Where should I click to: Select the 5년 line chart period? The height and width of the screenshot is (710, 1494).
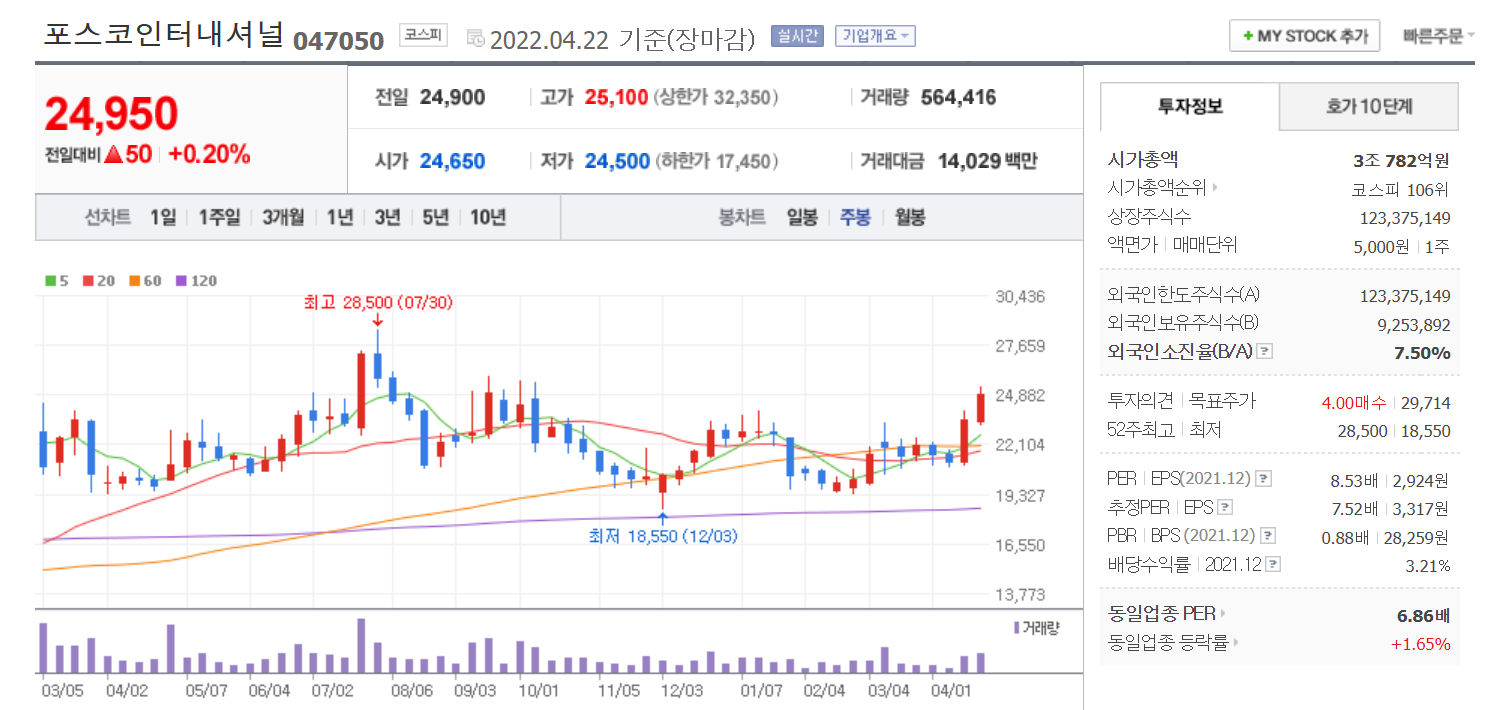click(x=436, y=217)
